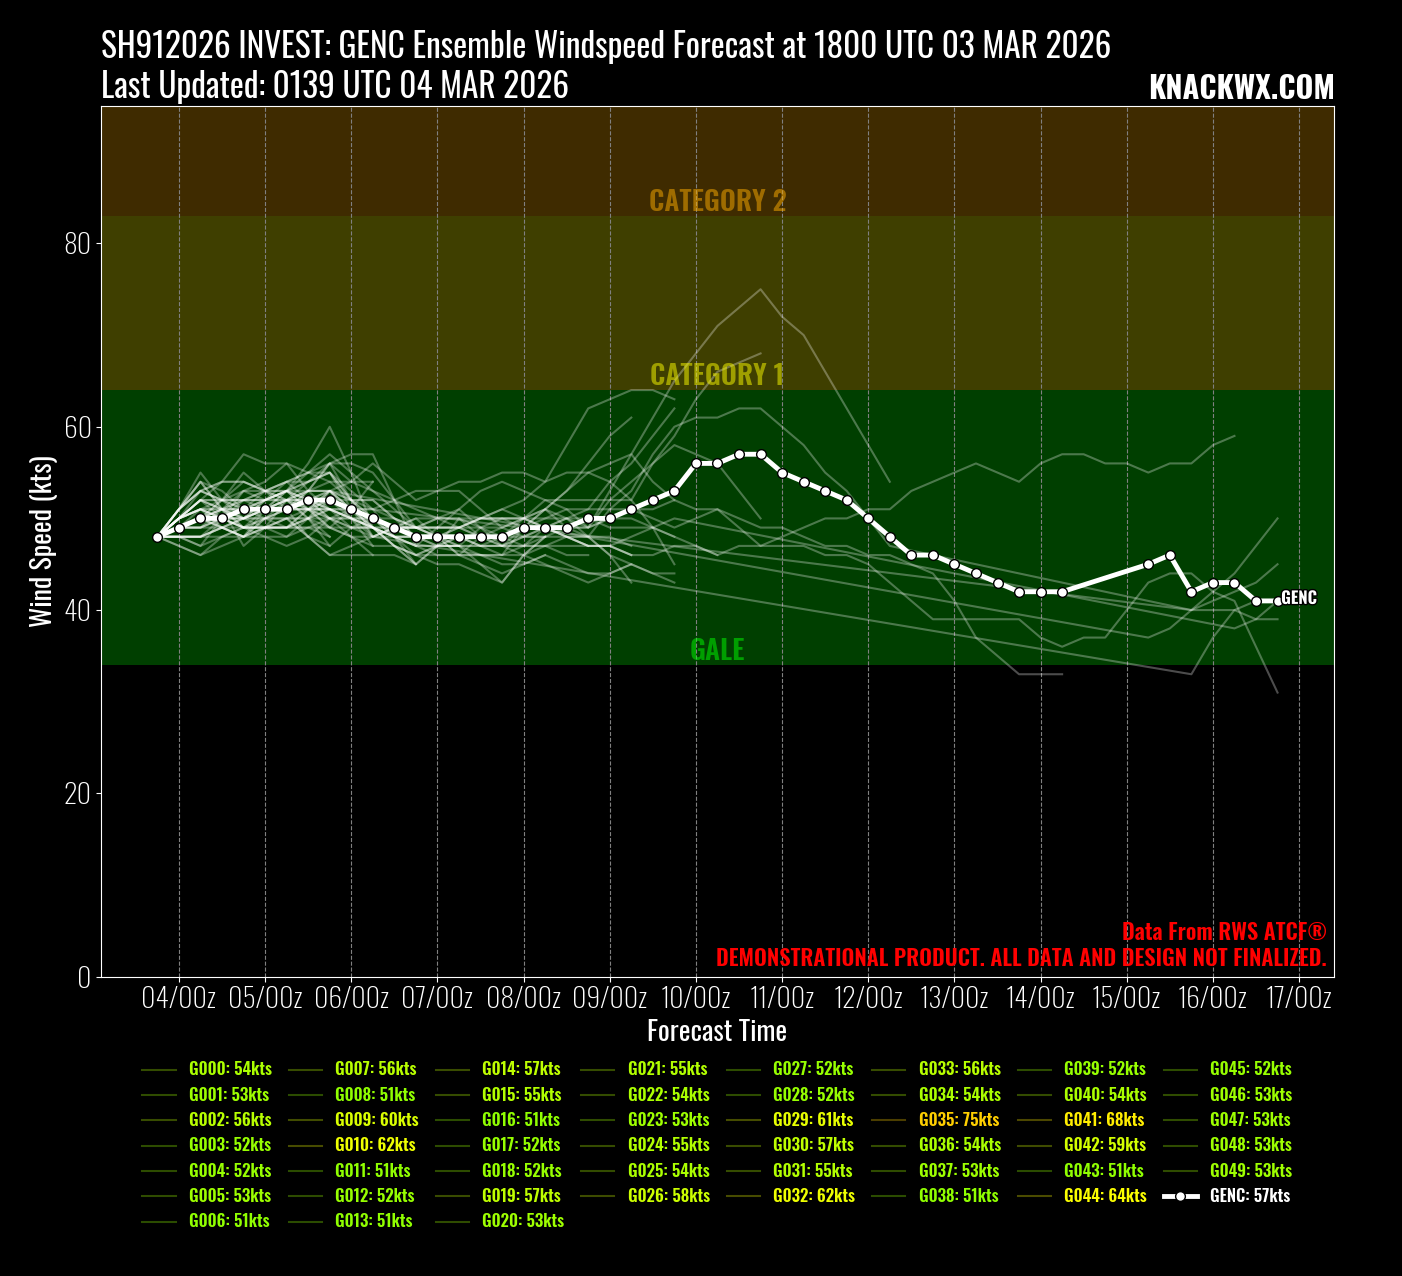1402x1276 pixels.
Task: Click the Wind Speed (kts) axis title
Action: (40, 541)
